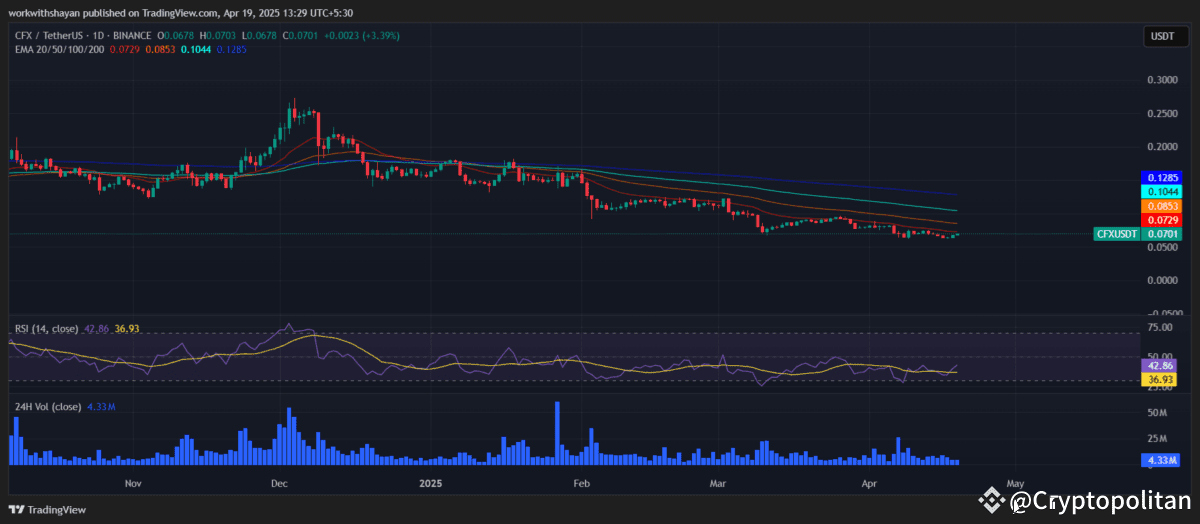This screenshot has height=524, width=1200.
Task: Select the USDT currency button
Action: click(1165, 37)
